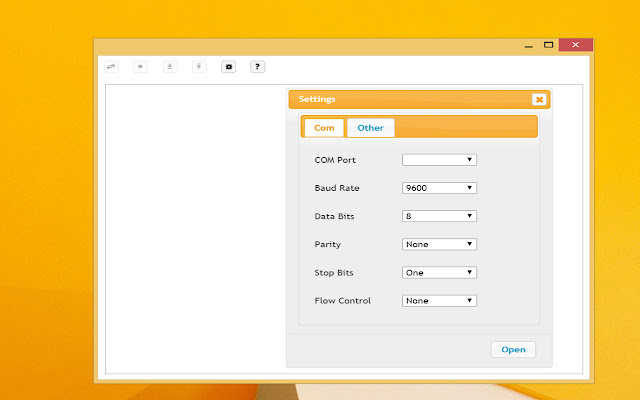Screen dimensions: 640x400
Task: Click the 'COM Port' label
Action: coord(335,160)
